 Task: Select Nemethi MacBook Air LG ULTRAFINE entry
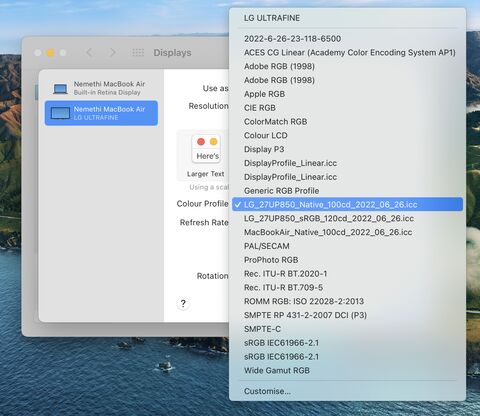click(x=101, y=113)
